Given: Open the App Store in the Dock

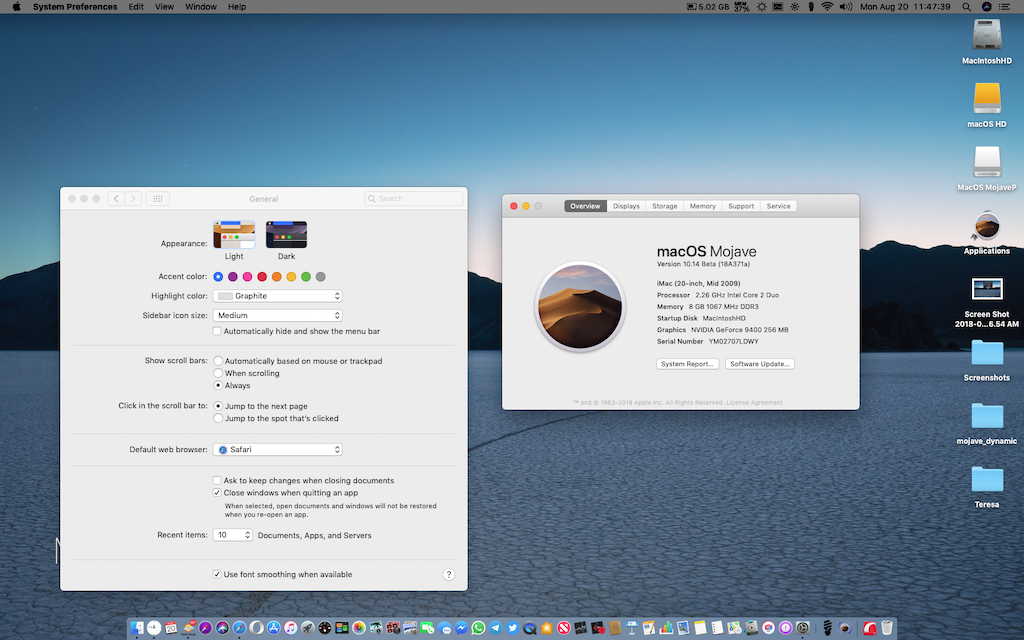Looking at the screenshot, I should (x=274, y=628).
